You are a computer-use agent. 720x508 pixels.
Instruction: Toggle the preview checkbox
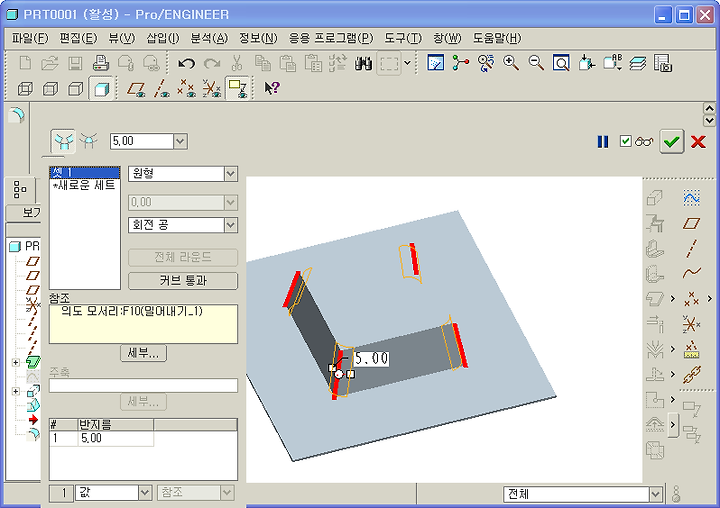(x=625, y=141)
